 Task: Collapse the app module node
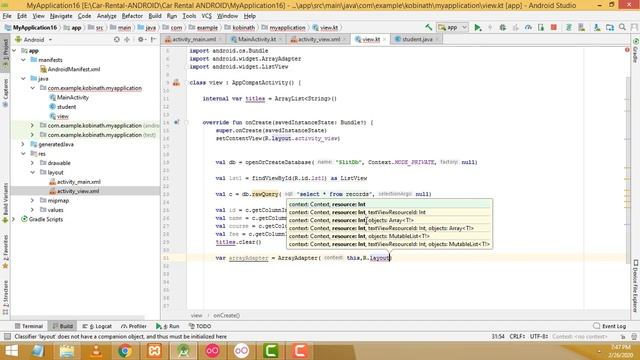pos(14,51)
